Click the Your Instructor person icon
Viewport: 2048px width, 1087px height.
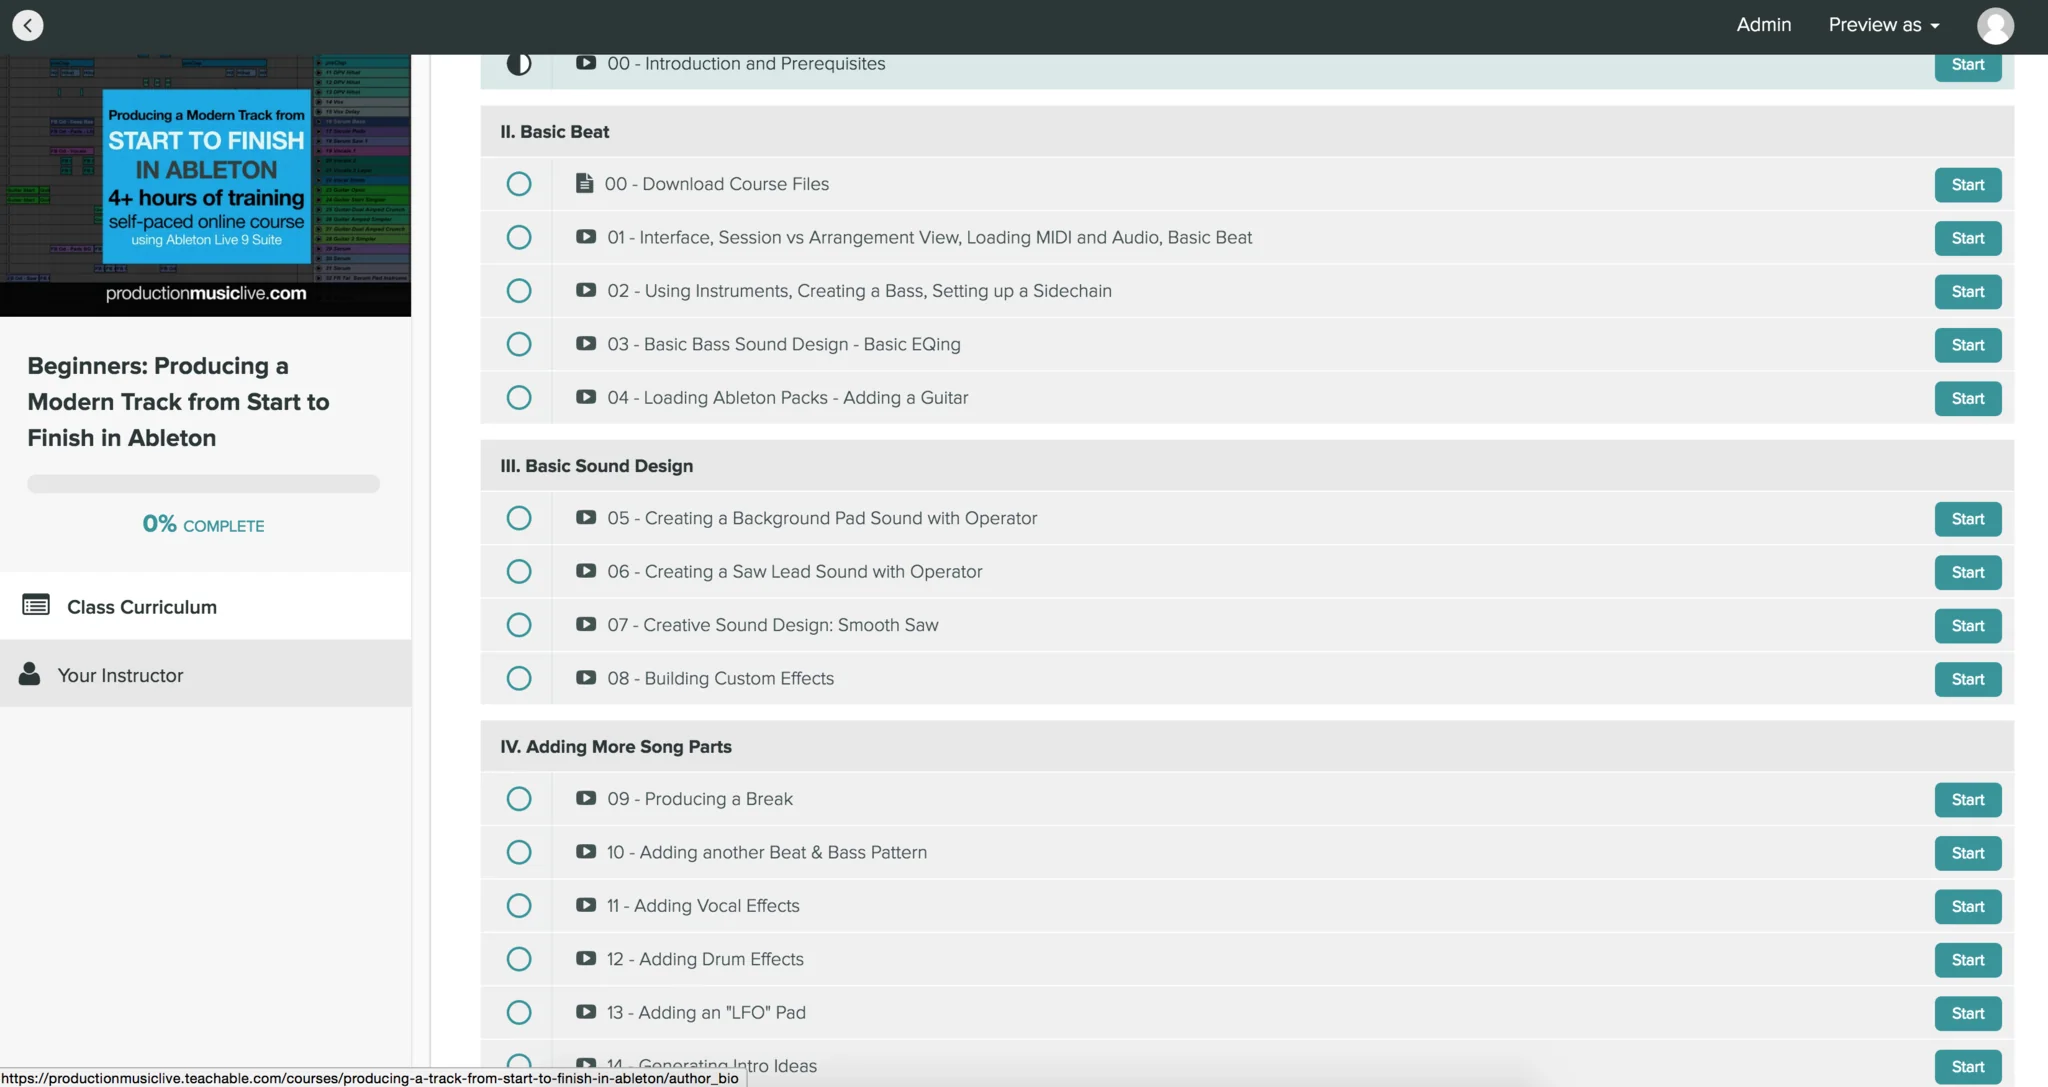point(30,674)
